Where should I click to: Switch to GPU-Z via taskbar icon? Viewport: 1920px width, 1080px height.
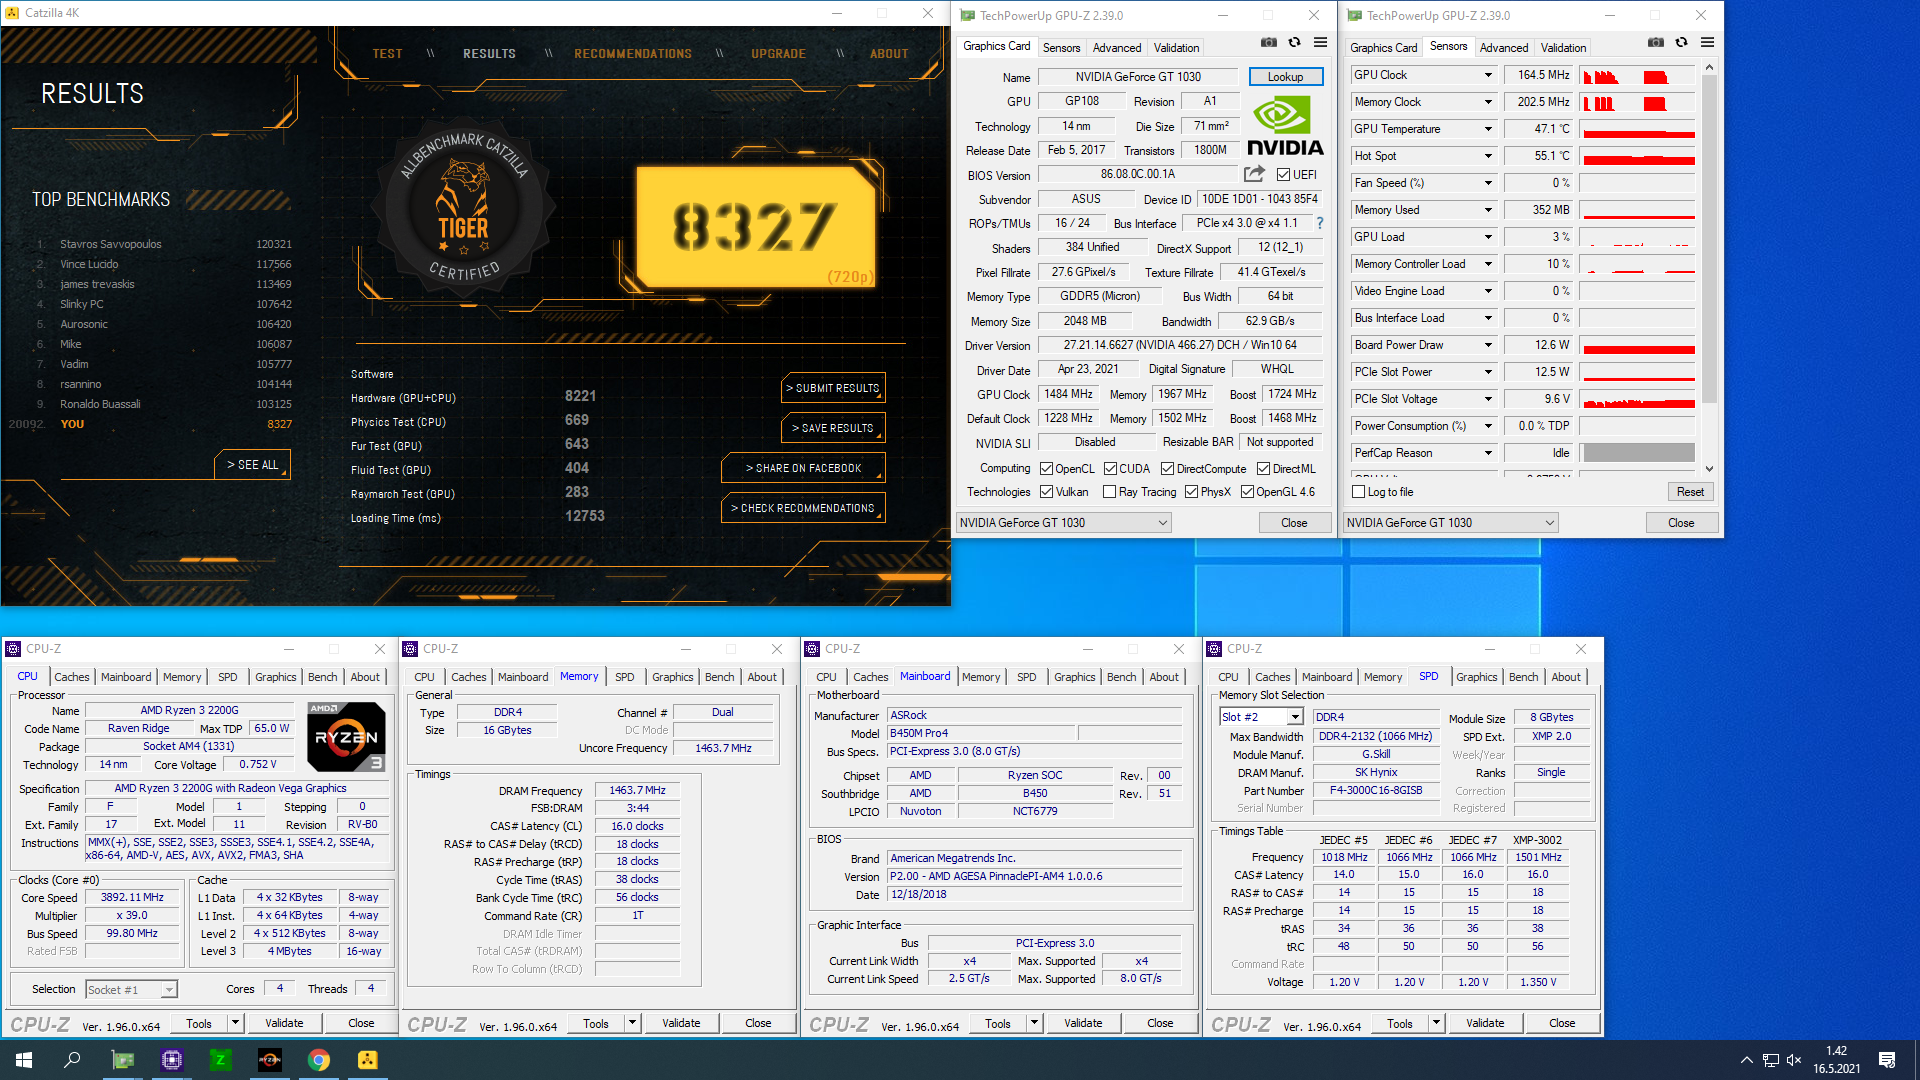tap(122, 1060)
